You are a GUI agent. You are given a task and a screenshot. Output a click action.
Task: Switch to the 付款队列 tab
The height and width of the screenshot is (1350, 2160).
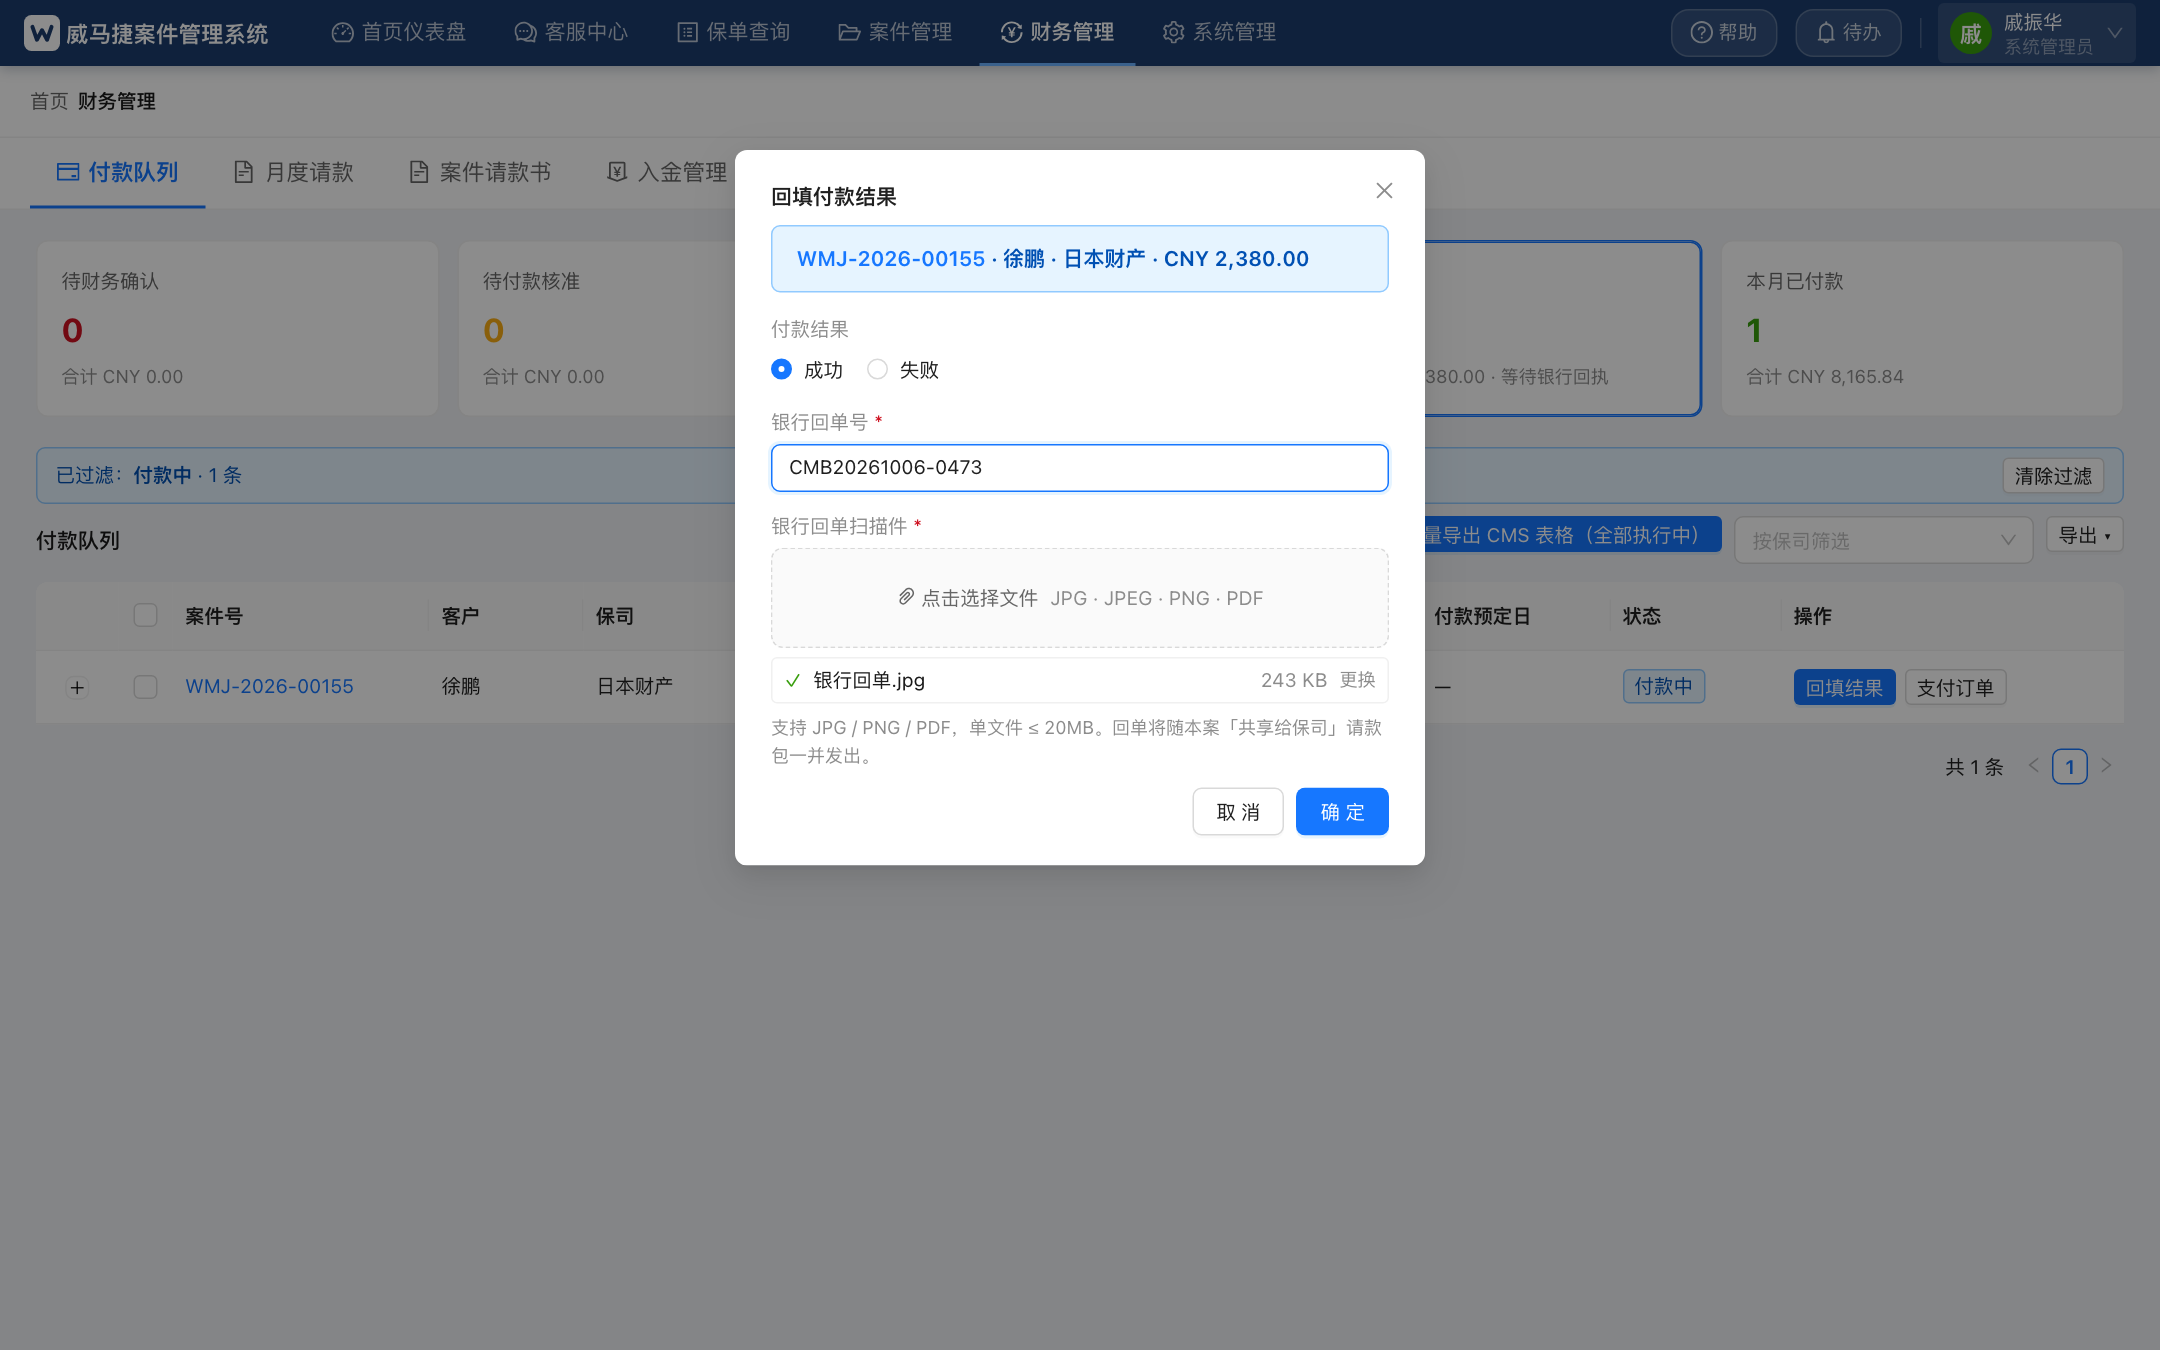coord(118,172)
